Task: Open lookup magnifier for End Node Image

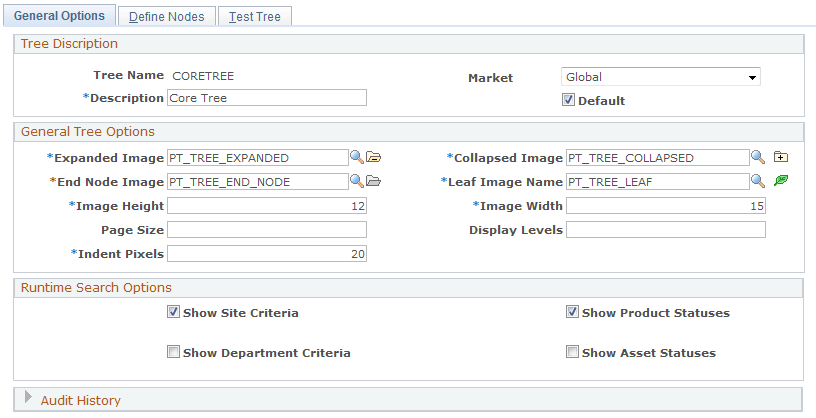Action: click(356, 181)
